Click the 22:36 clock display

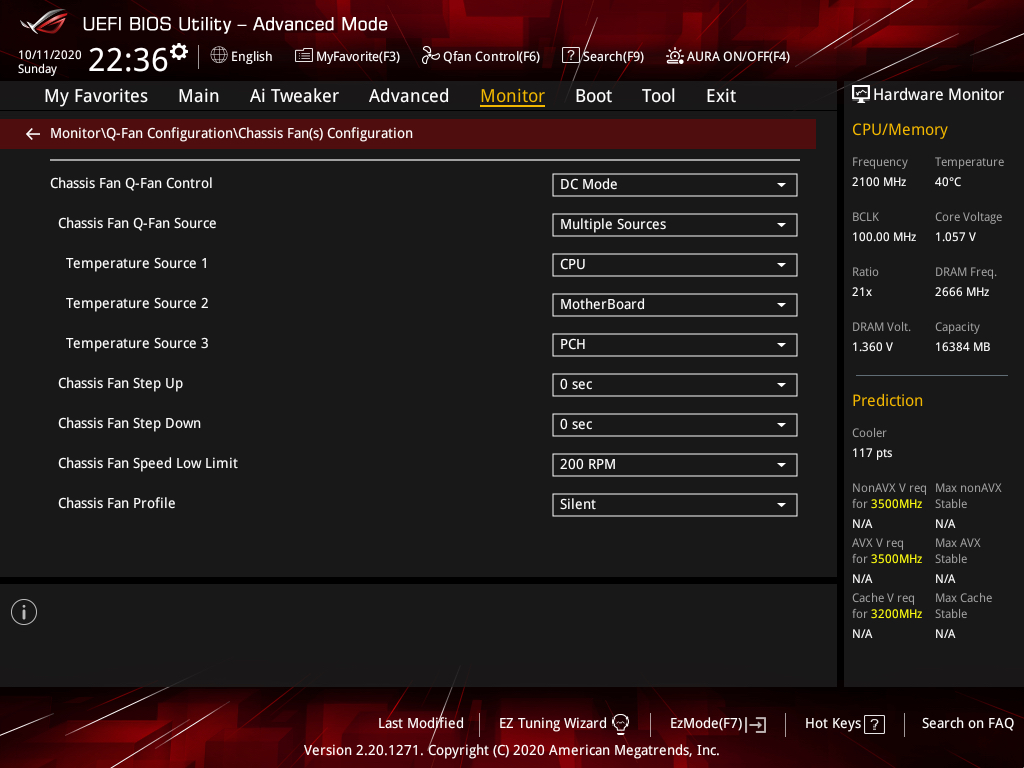pos(128,60)
